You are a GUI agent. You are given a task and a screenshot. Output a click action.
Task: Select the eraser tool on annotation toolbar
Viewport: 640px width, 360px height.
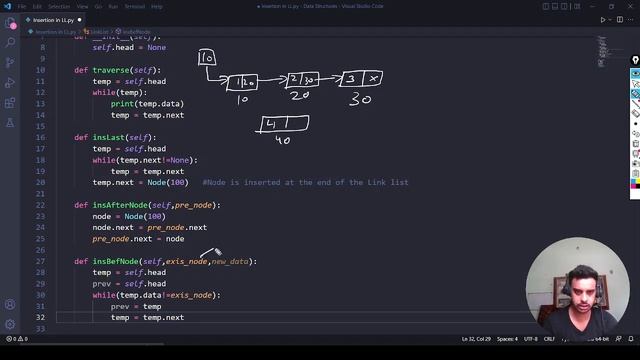(636, 113)
